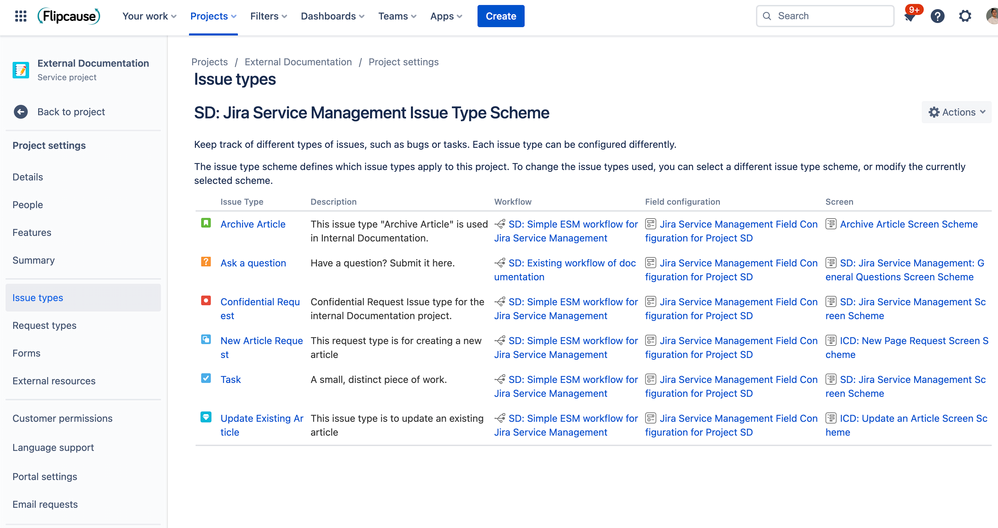Click the New Article Request type icon
The image size is (998, 528).
click(x=206, y=339)
